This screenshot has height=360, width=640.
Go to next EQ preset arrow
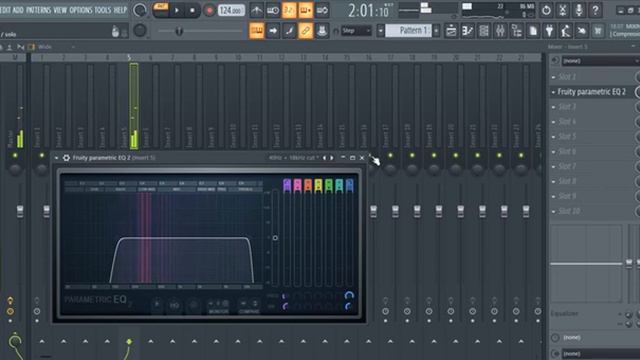click(x=332, y=158)
